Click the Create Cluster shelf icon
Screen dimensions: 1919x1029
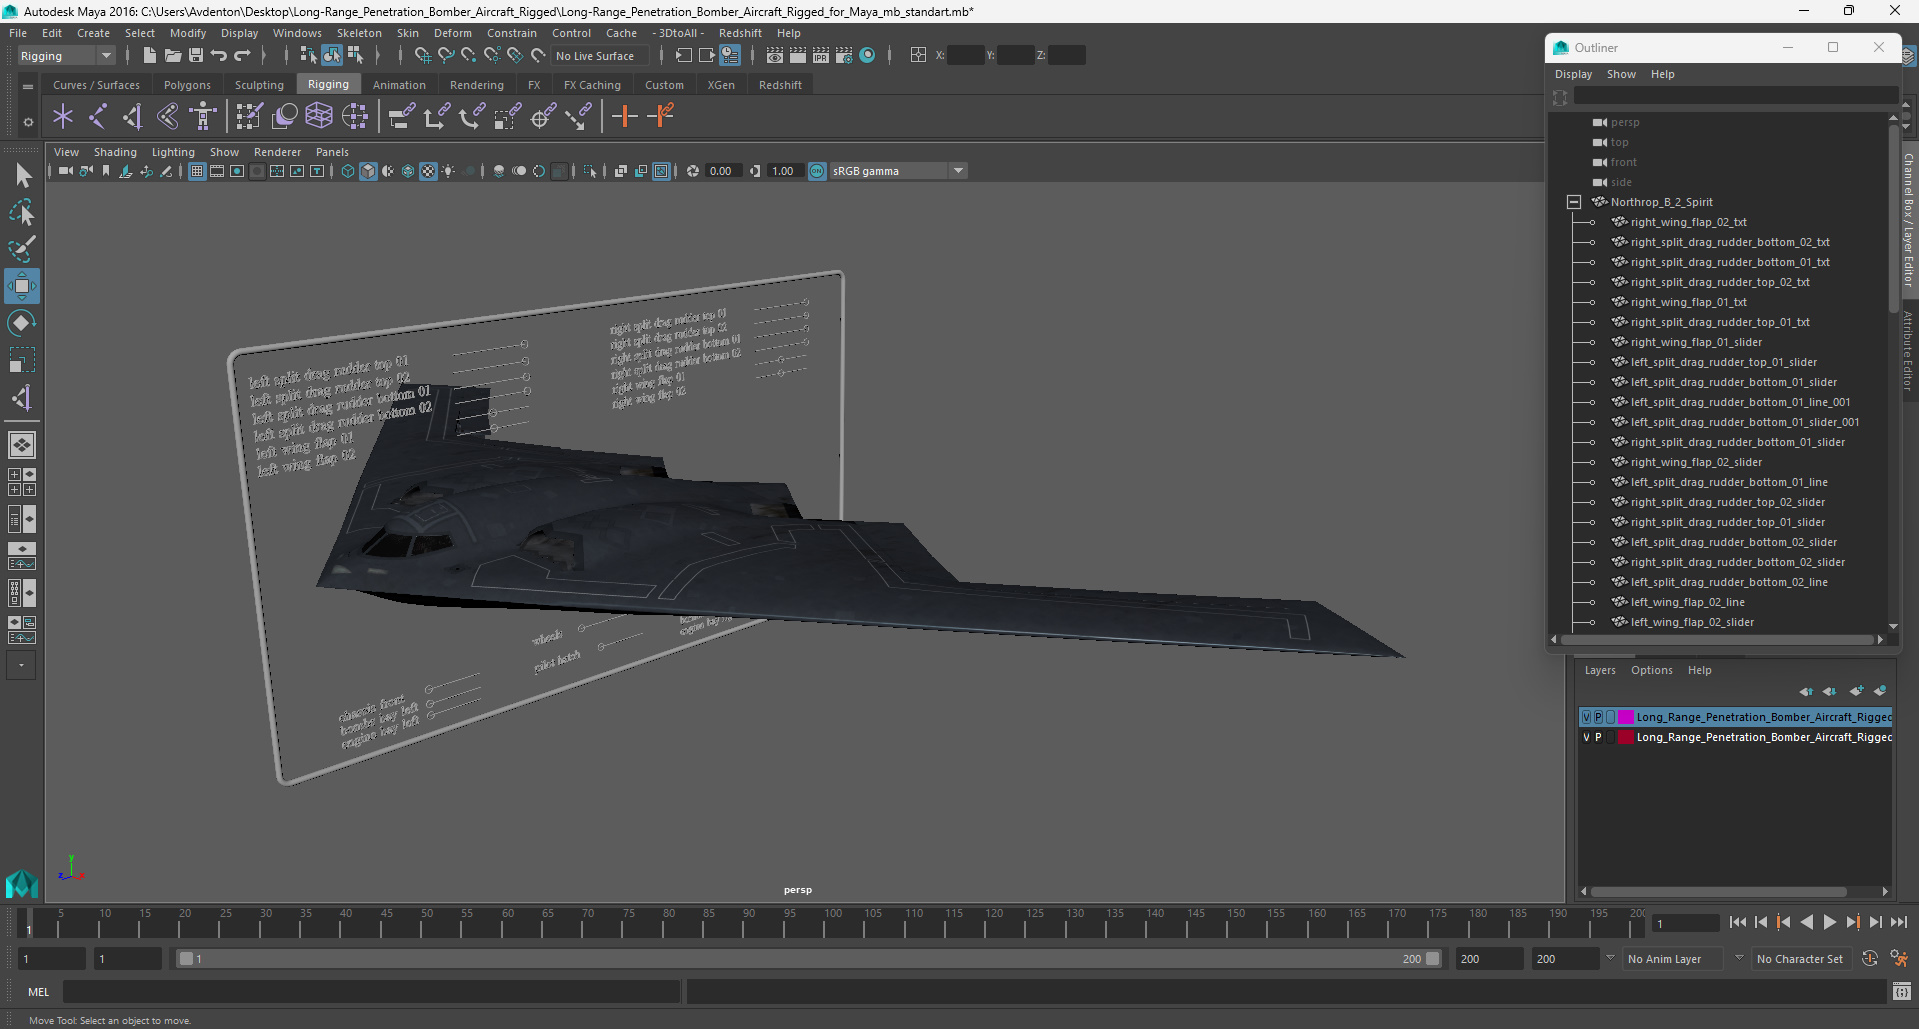tap(355, 117)
